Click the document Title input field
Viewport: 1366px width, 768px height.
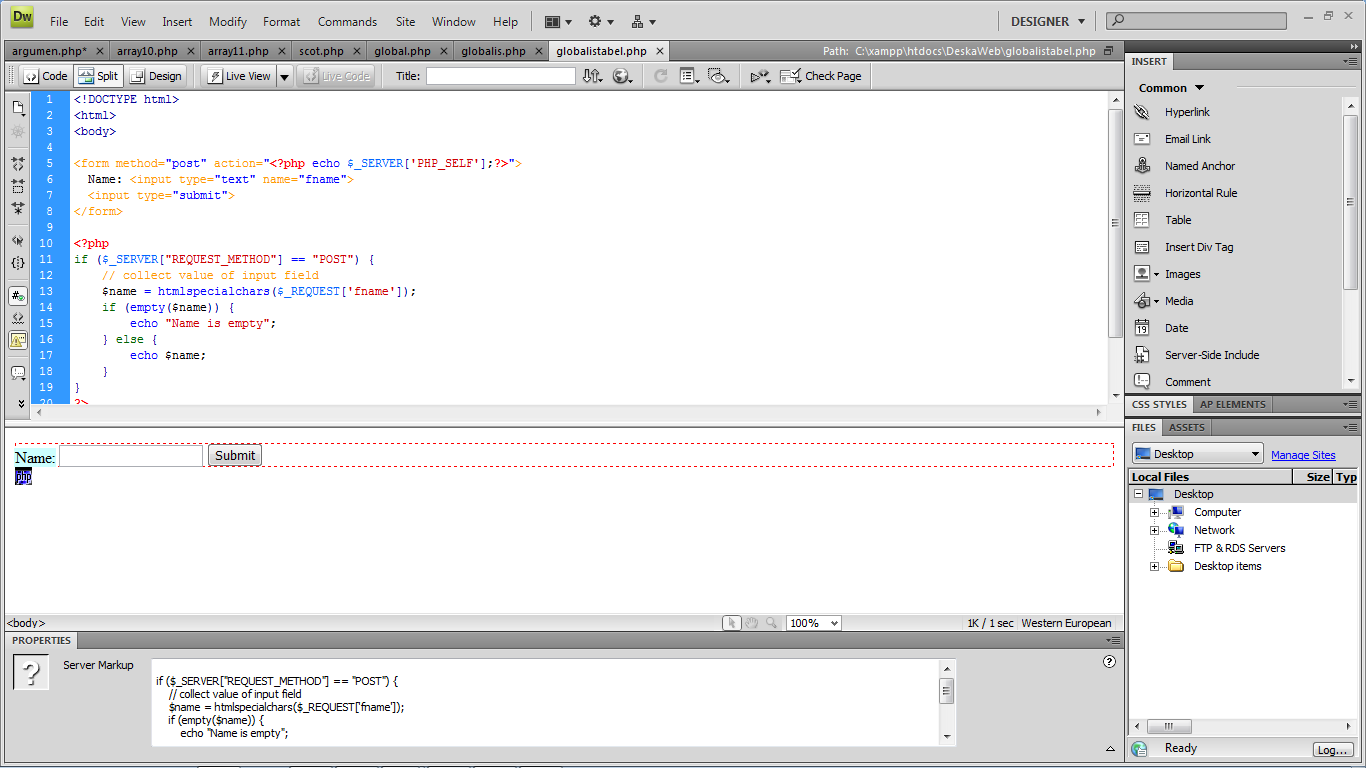point(501,76)
